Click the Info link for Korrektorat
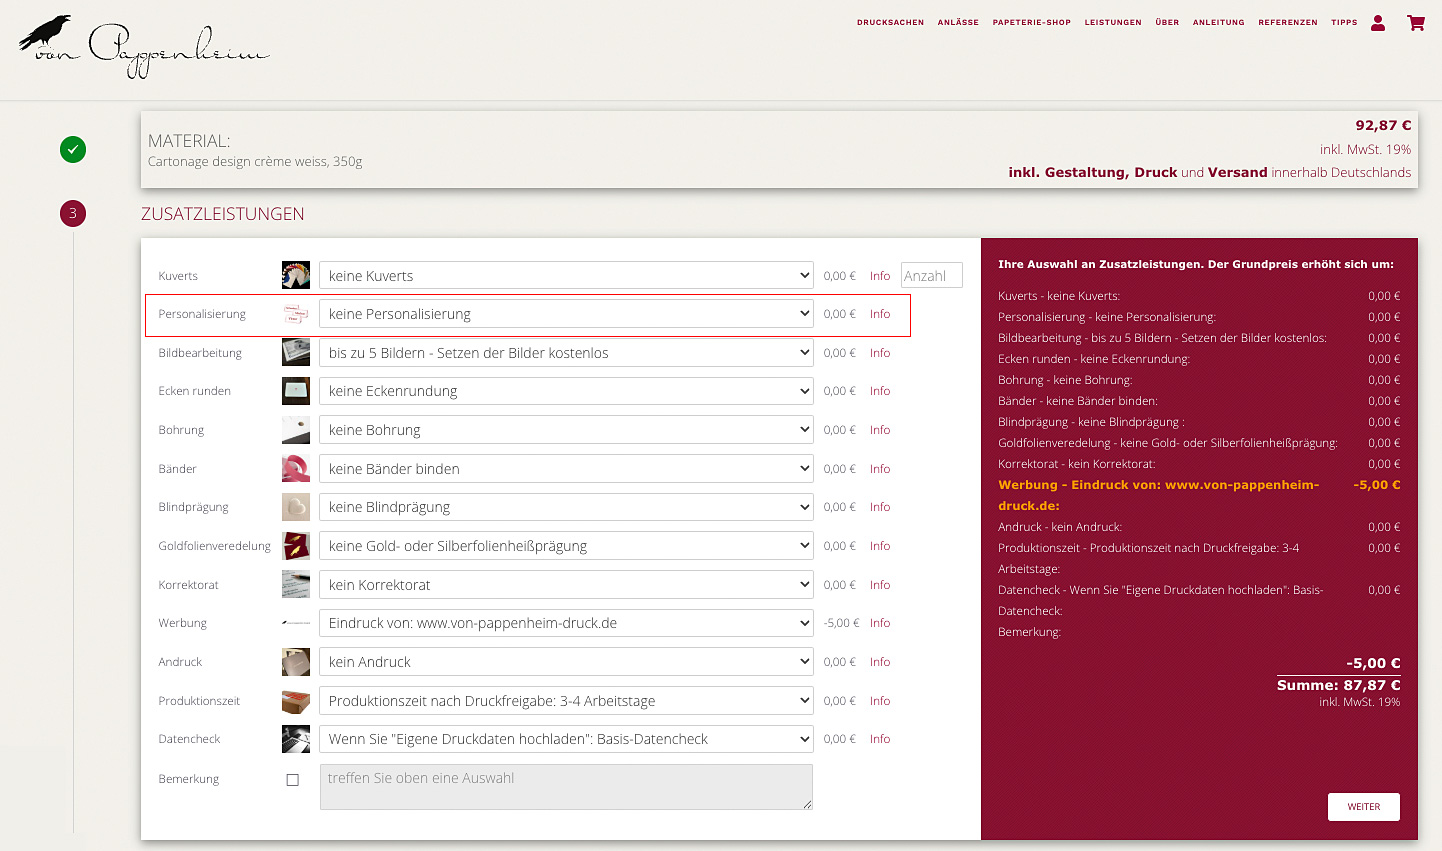This screenshot has width=1442, height=851. pos(879,585)
